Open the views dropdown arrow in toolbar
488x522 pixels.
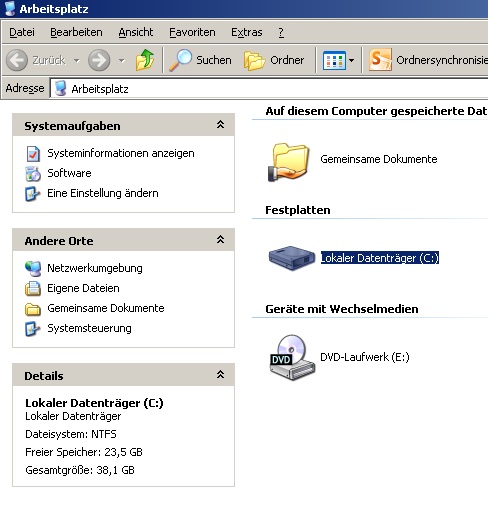tap(352, 61)
